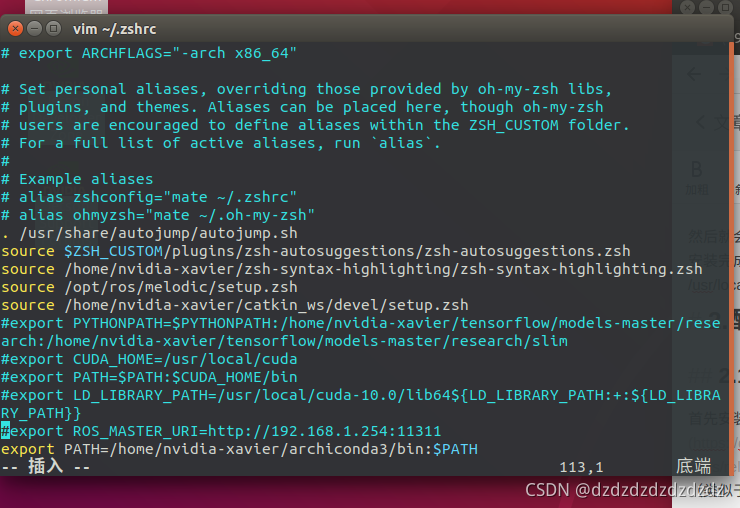
Task: Click the source zsh-autosuggestions.zsh line
Action: pyautogui.click(x=316, y=251)
